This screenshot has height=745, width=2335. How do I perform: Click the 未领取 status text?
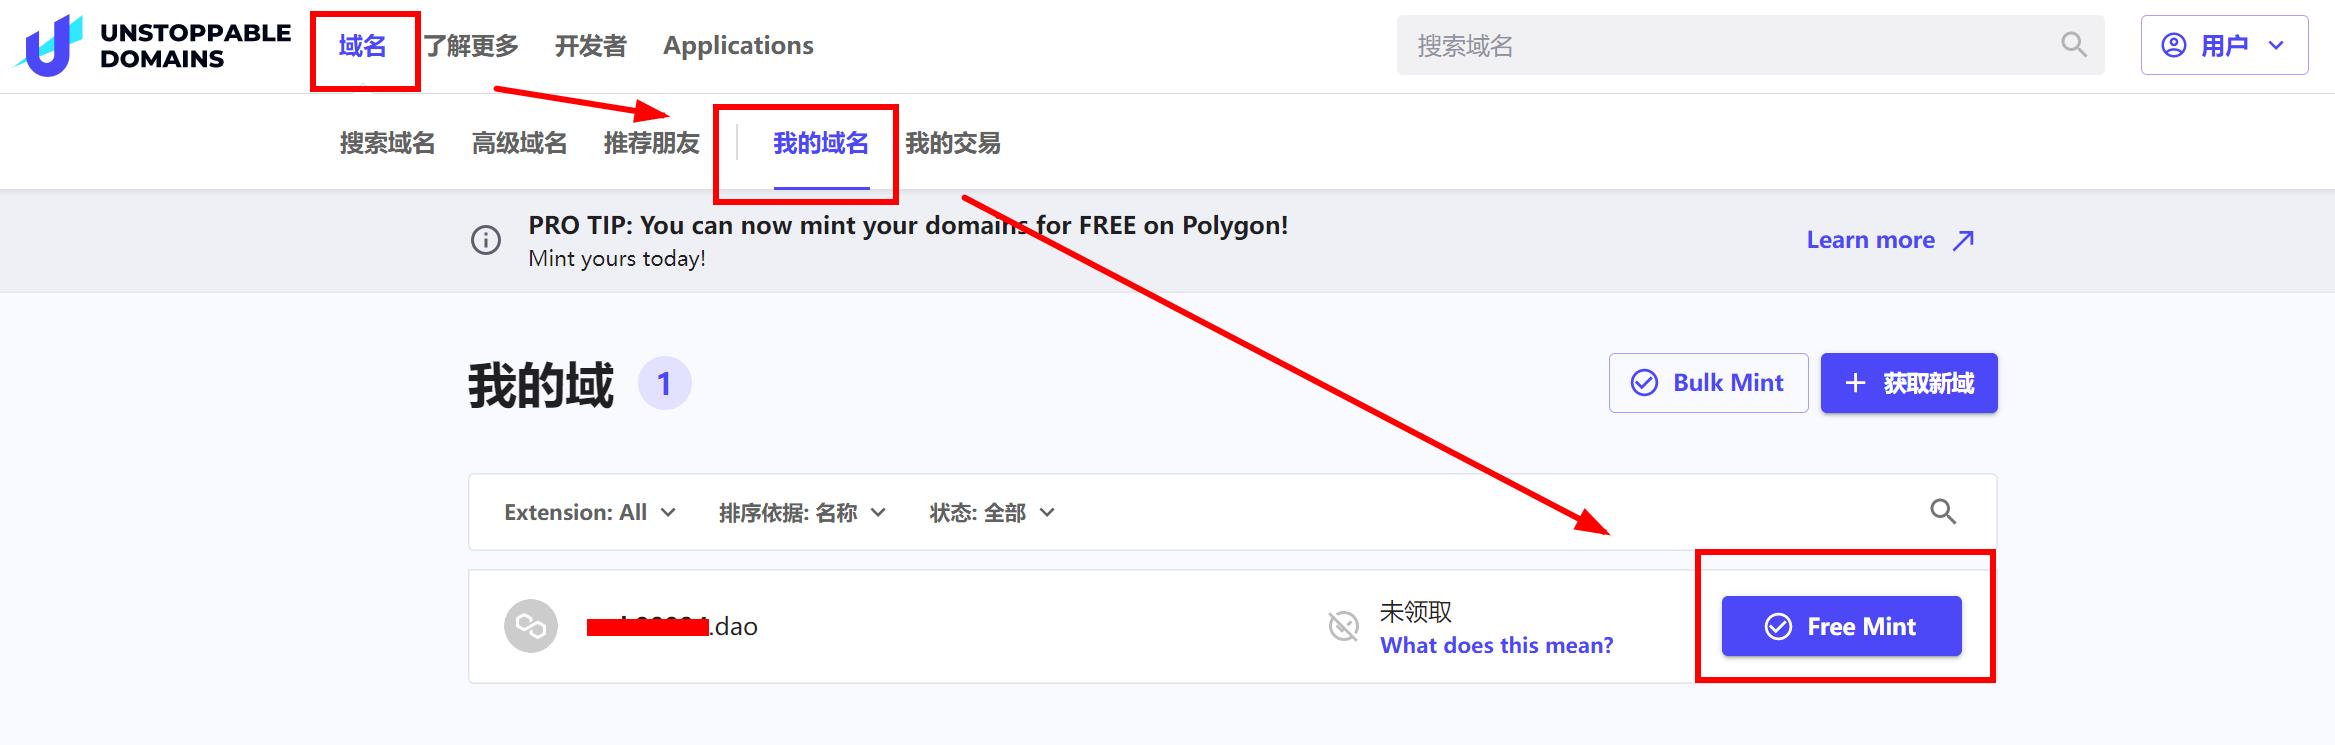[x=1416, y=611]
